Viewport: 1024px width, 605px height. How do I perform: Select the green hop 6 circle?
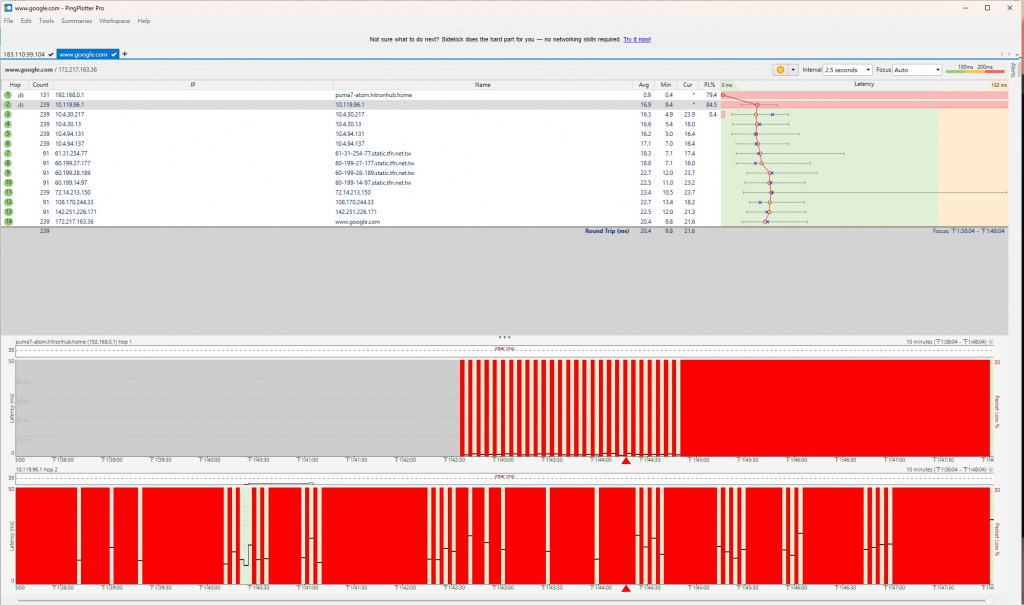click(8, 144)
